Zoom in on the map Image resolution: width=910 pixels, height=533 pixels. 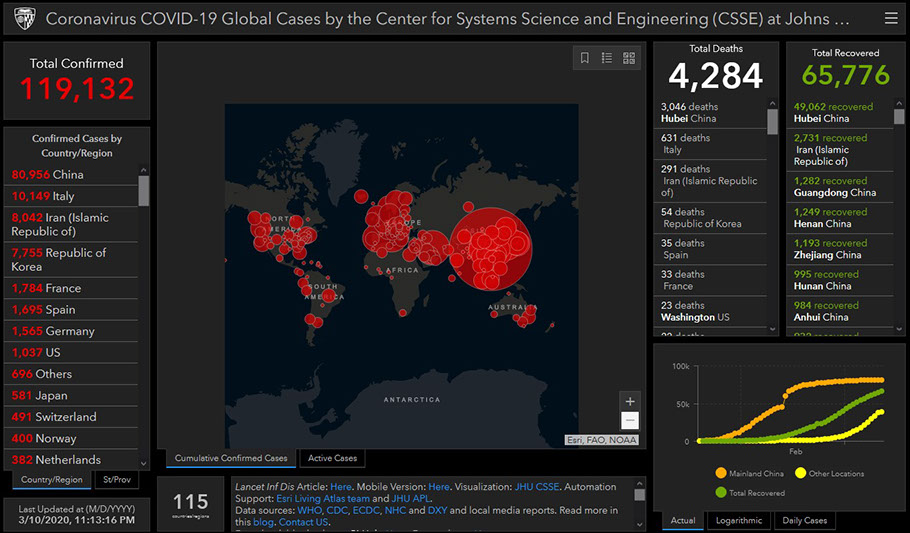point(630,401)
